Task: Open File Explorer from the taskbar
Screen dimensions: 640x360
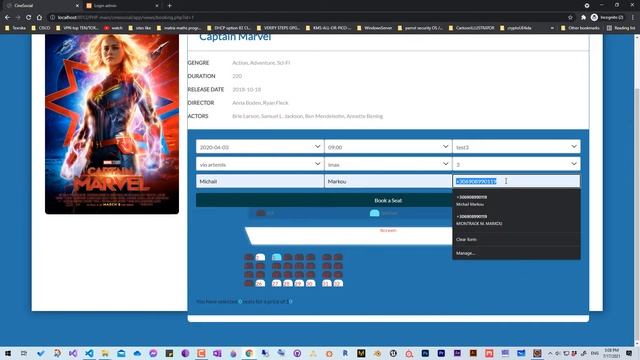Action: 105,353
